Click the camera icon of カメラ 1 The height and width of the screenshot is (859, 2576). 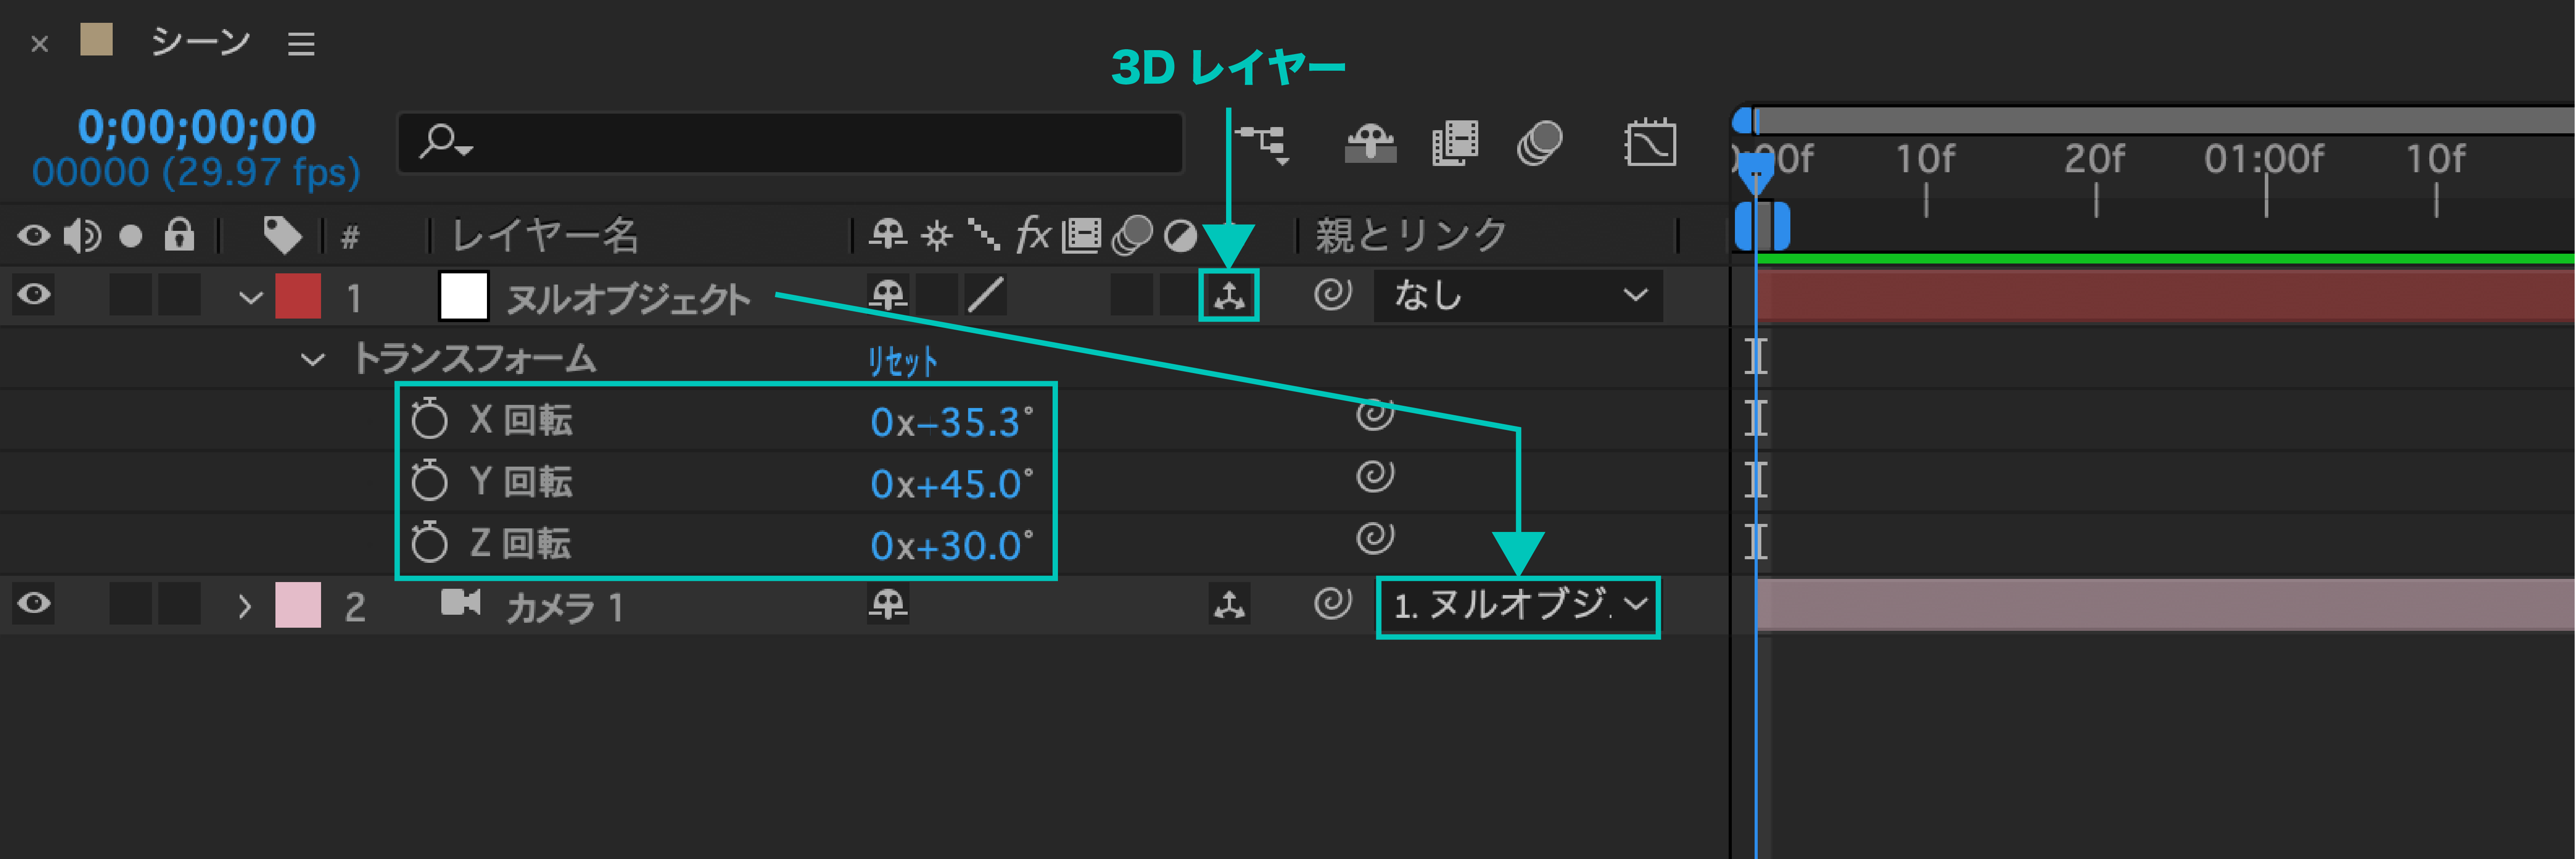click(x=461, y=603)
